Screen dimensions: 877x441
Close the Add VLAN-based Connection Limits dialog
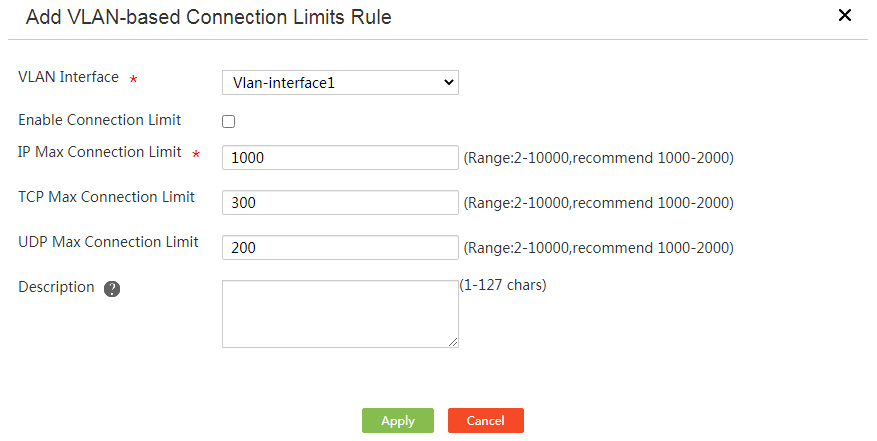(845, 16)
